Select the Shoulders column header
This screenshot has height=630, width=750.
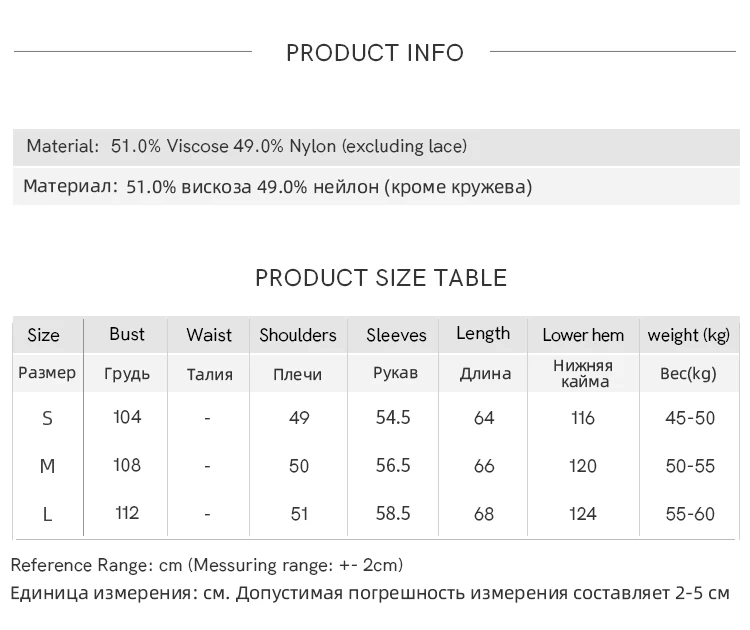[x=298, y=335]
